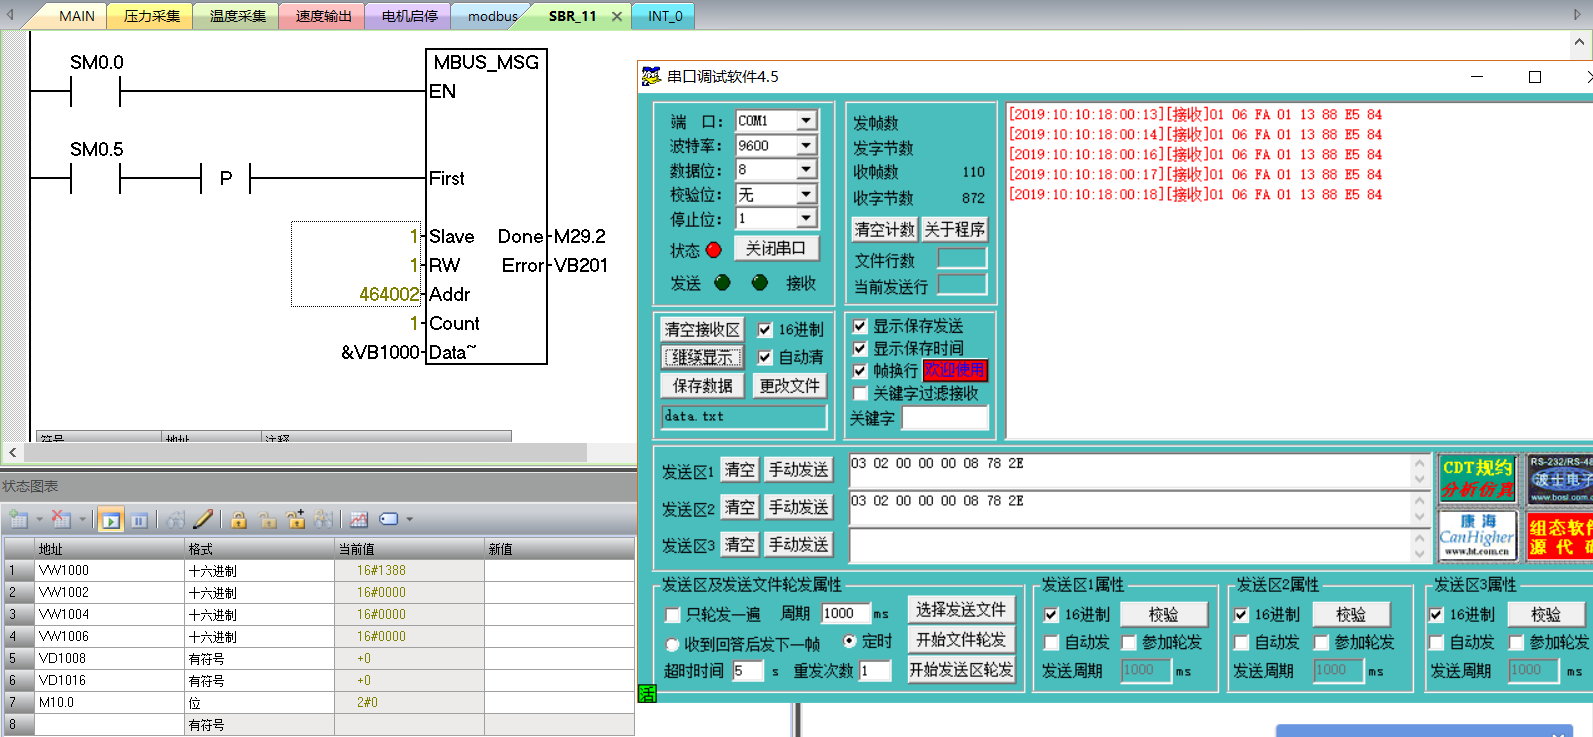Open the trend view graph icon
The width and height of the screenshot is (1593, 737).
click(359, 520)
